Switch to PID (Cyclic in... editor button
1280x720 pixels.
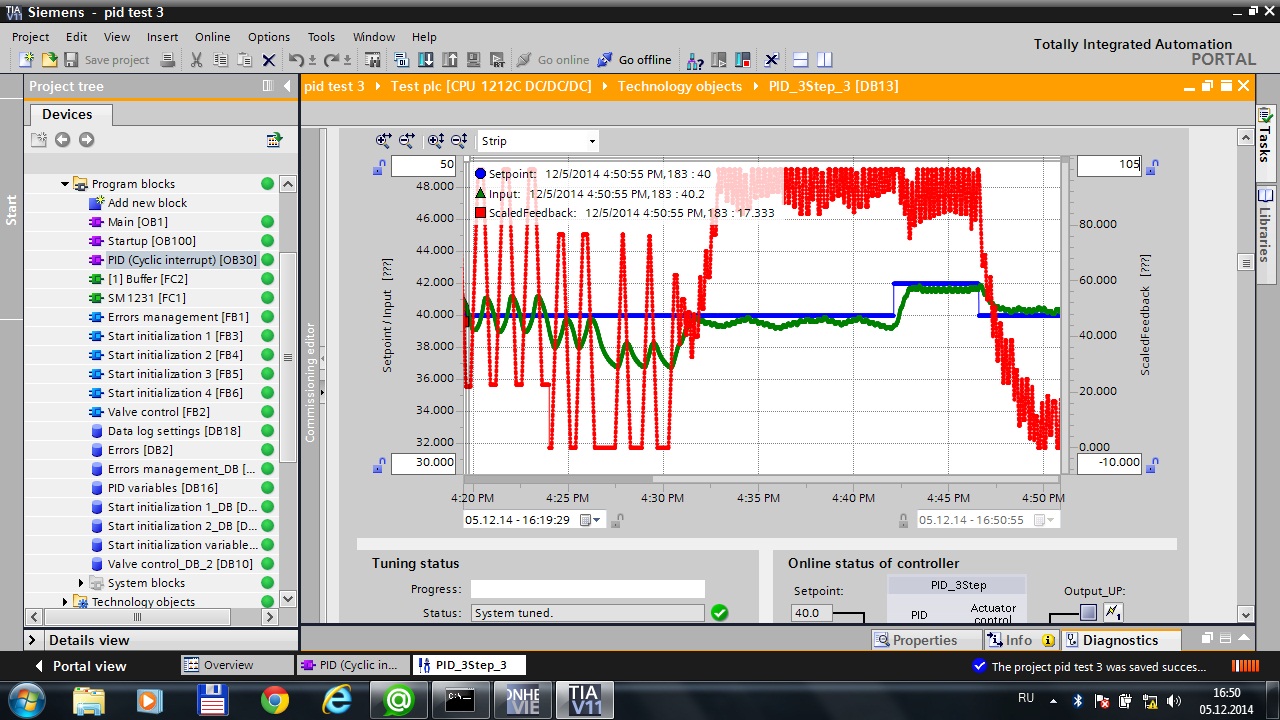tap(353, 665)
